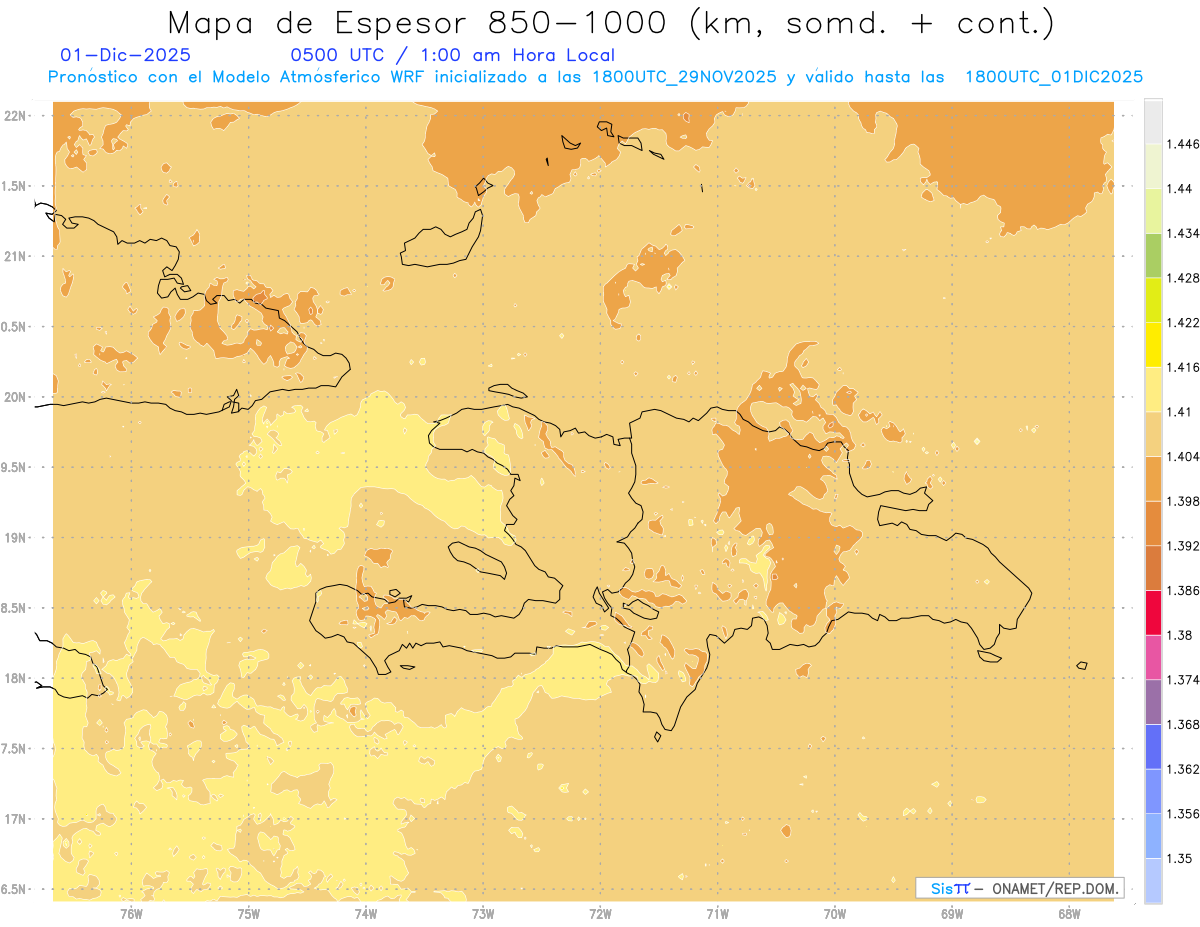
Task: Click the '68W' longitude label
Action: (1069, 914)
